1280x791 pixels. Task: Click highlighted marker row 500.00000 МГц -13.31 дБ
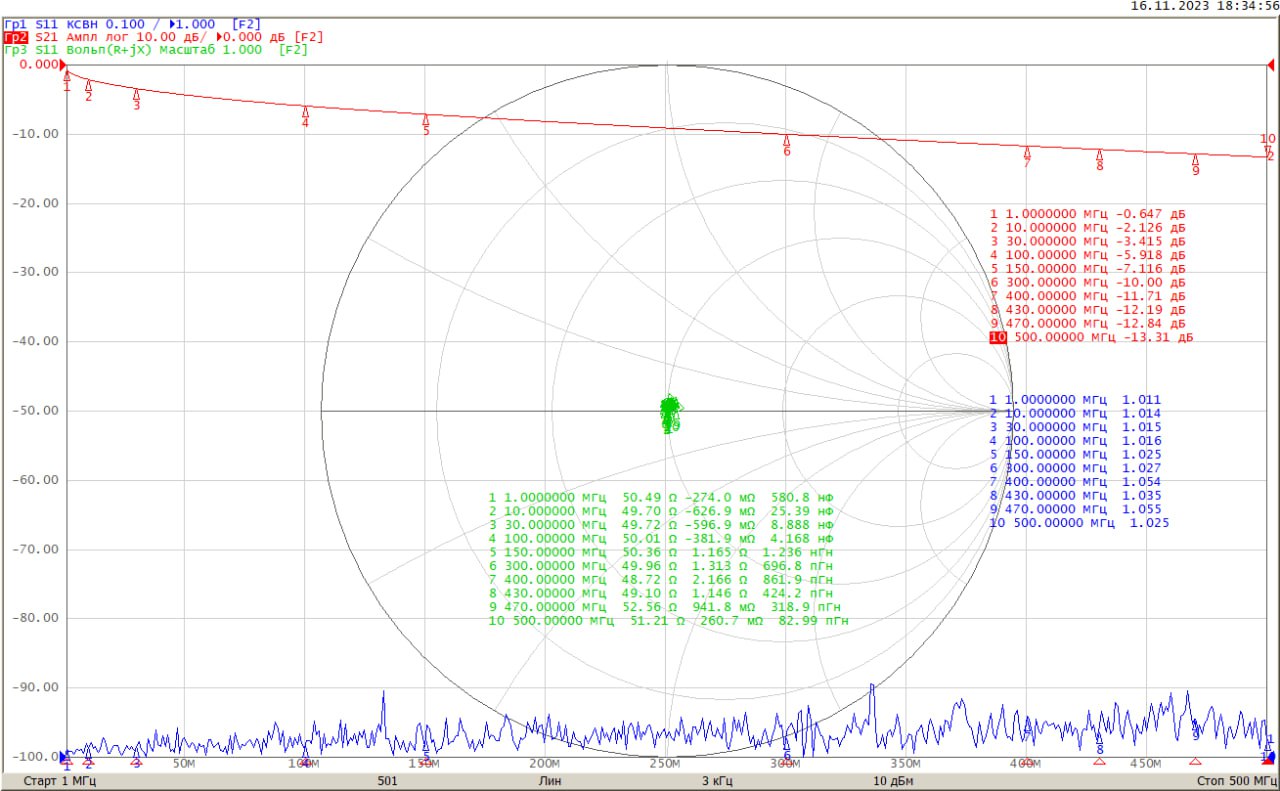1091,338
